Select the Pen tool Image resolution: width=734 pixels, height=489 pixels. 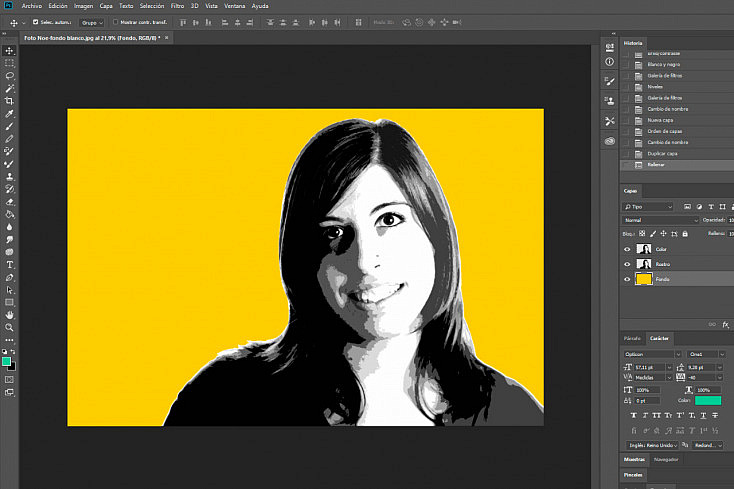click(9, 277)
